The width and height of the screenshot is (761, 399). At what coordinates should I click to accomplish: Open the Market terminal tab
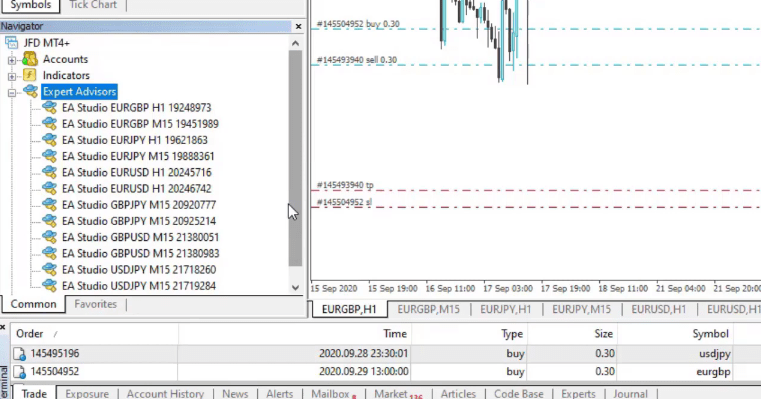[397, 393]
